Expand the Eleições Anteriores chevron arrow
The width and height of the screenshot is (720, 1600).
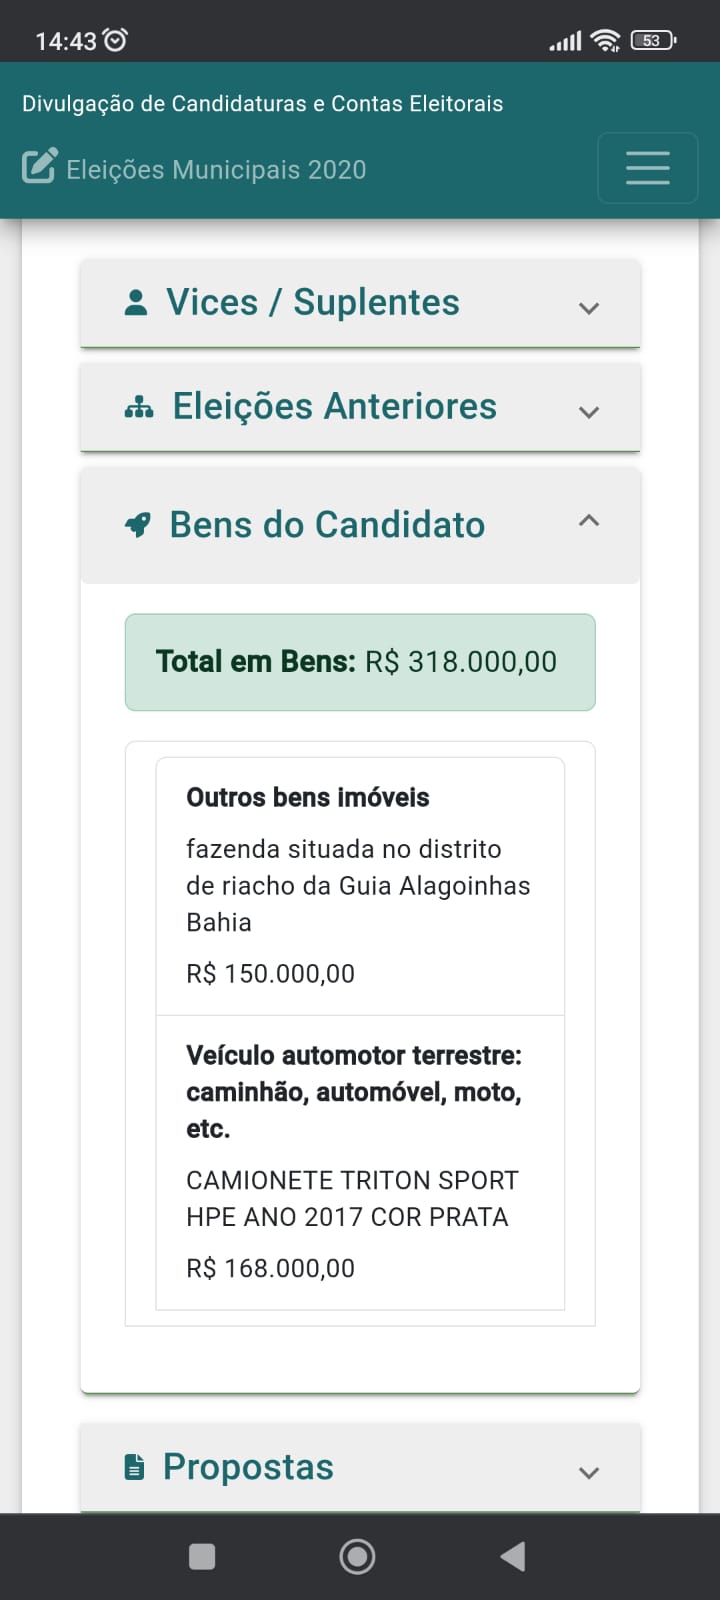pyautogui.click(x=589, y=412)
